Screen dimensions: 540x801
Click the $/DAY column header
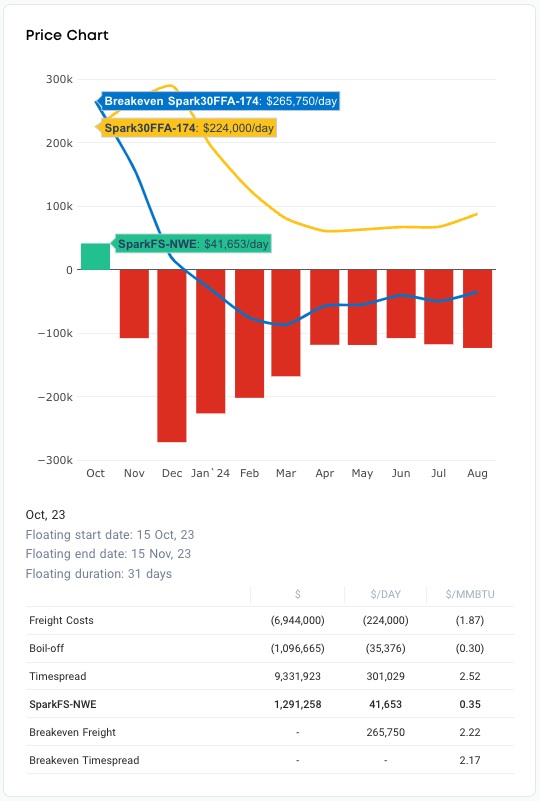pyautogui.click(x=386, y=594)
